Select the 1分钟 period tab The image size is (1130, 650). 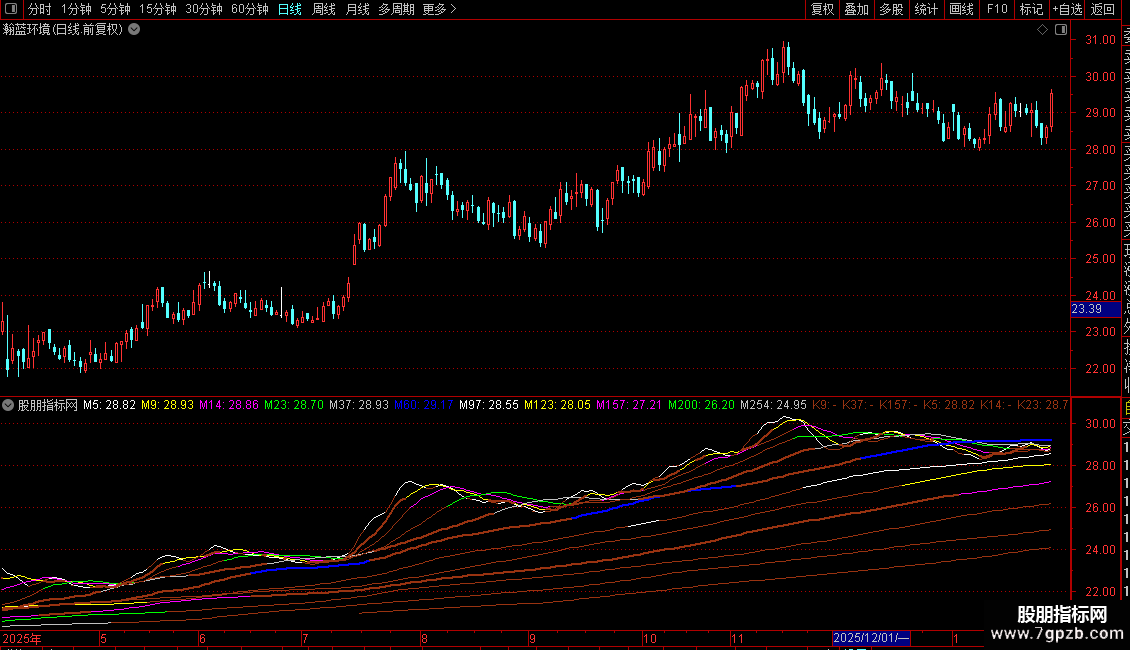tap(76, 9)
